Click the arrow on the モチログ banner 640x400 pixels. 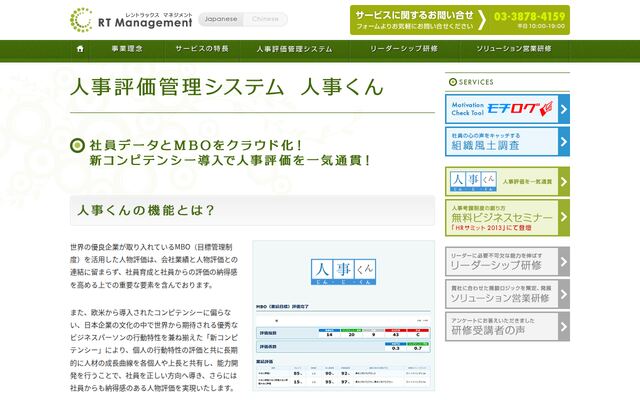[564, 109]
